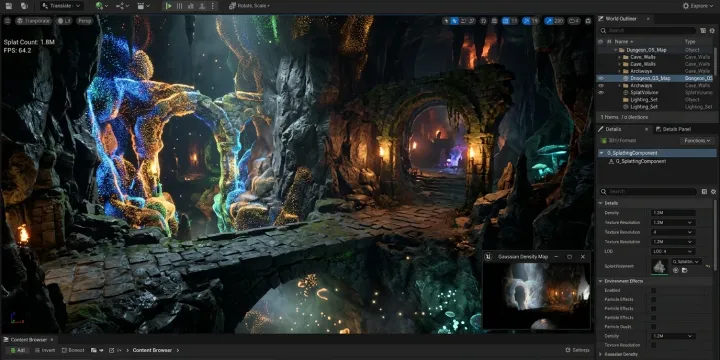Click the source control icon beside Save

24,6
